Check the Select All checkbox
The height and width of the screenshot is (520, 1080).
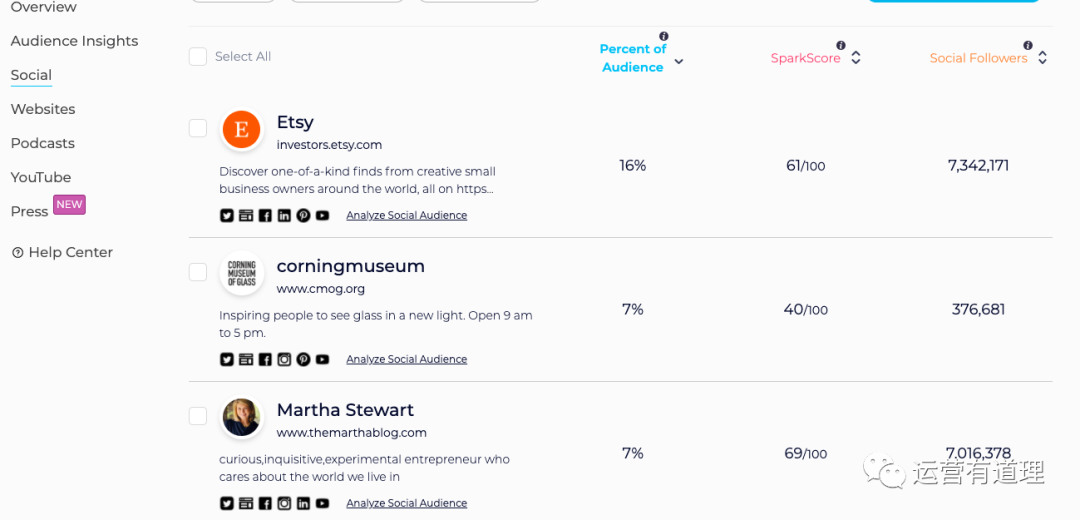coord(198,57)
